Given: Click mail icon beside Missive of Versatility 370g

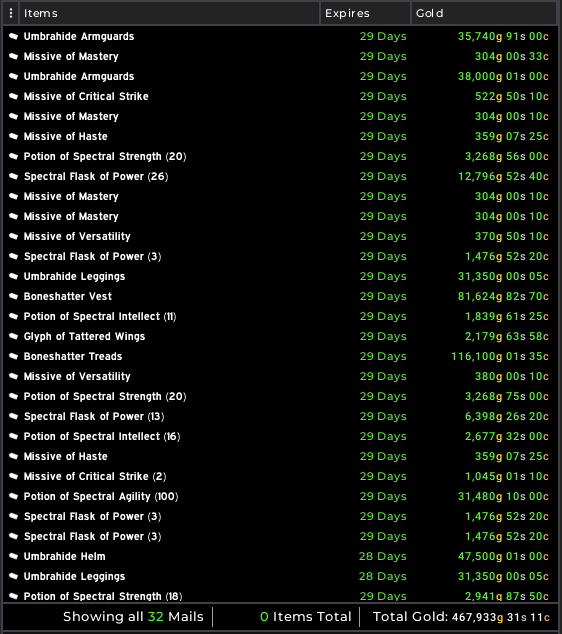Looking at the screenshot, I should click(13, 236).
